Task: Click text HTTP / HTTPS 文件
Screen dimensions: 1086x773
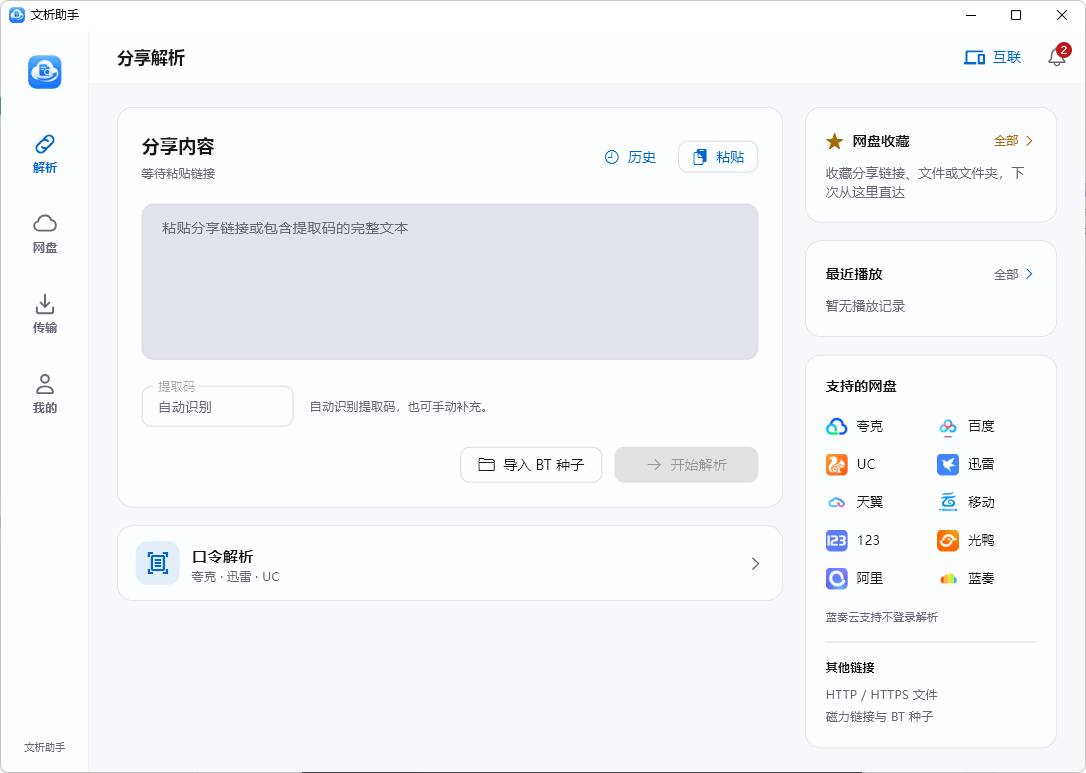Action: tap(881, 695)
